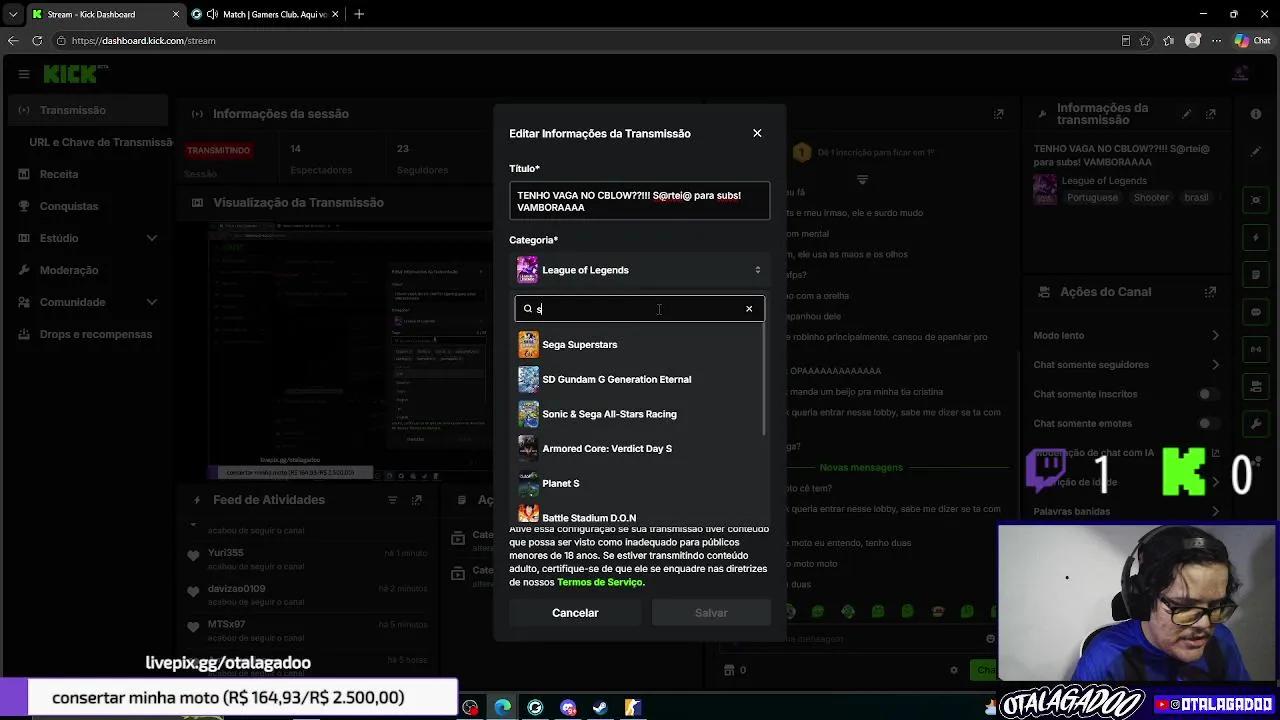Pop out Ações do Canal panel
Viewport: 1280px width, 720px height.
coord(1211,292)
